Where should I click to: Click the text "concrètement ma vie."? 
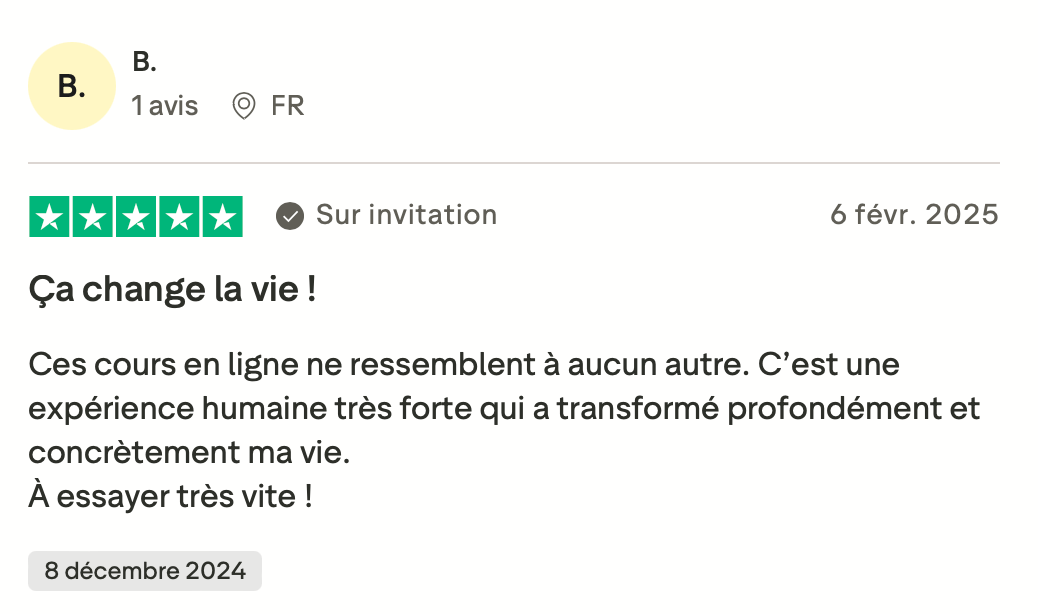pos(189,452)
